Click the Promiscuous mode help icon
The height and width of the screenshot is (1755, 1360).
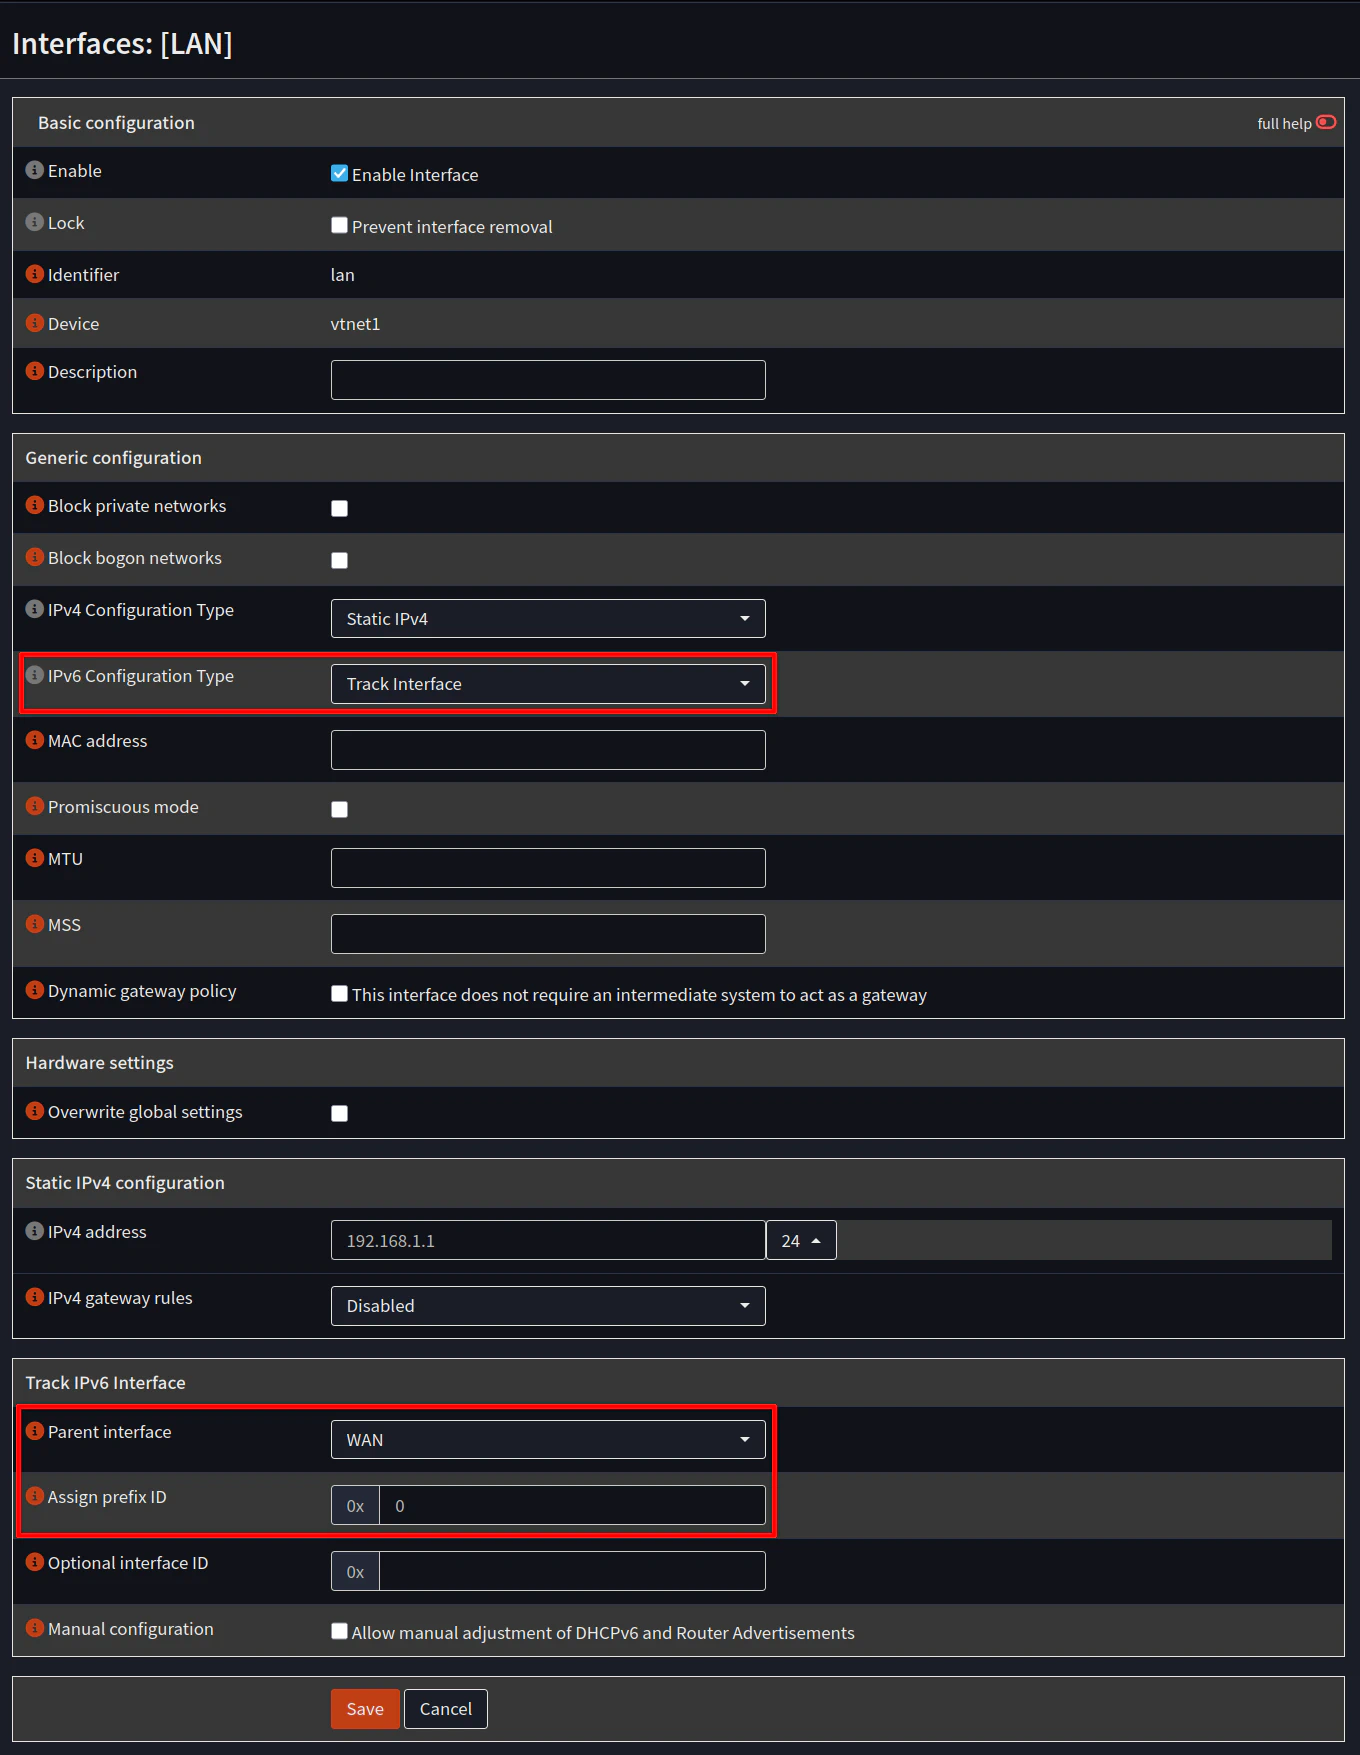click(34, 806)
